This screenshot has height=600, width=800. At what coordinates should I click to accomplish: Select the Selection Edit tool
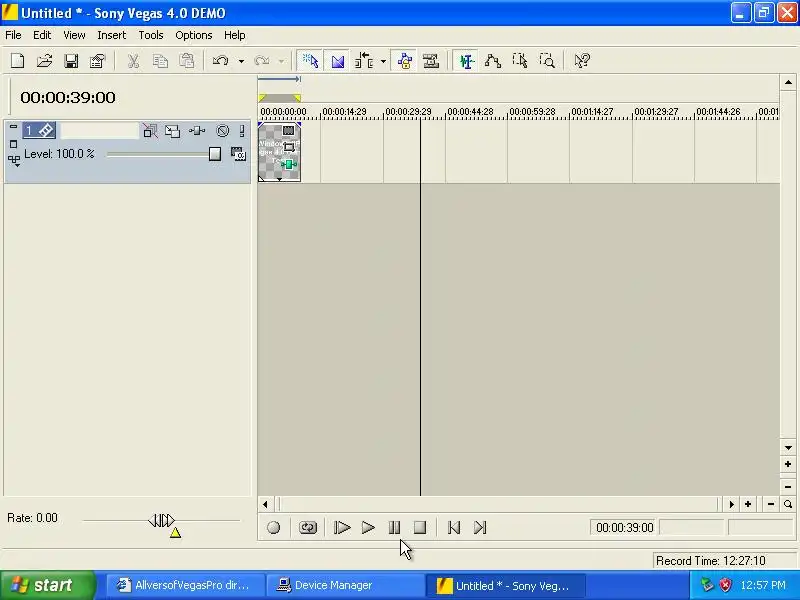pyautogui.click(x=520, y=61)
